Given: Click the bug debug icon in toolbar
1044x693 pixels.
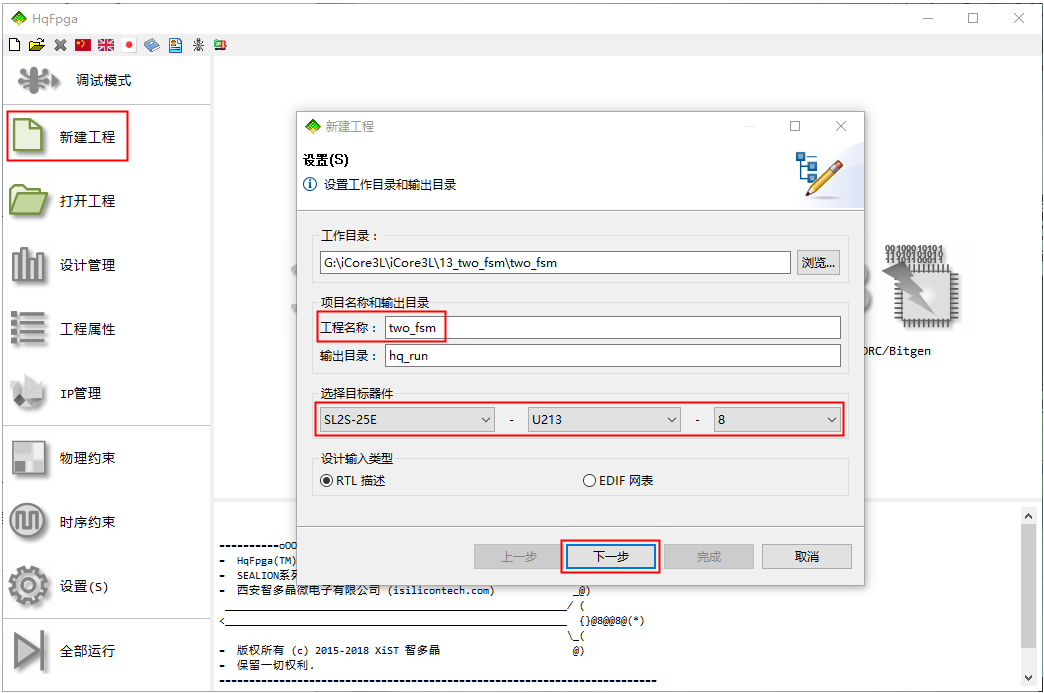Looking at the screenshot, I should pos(198,45).
